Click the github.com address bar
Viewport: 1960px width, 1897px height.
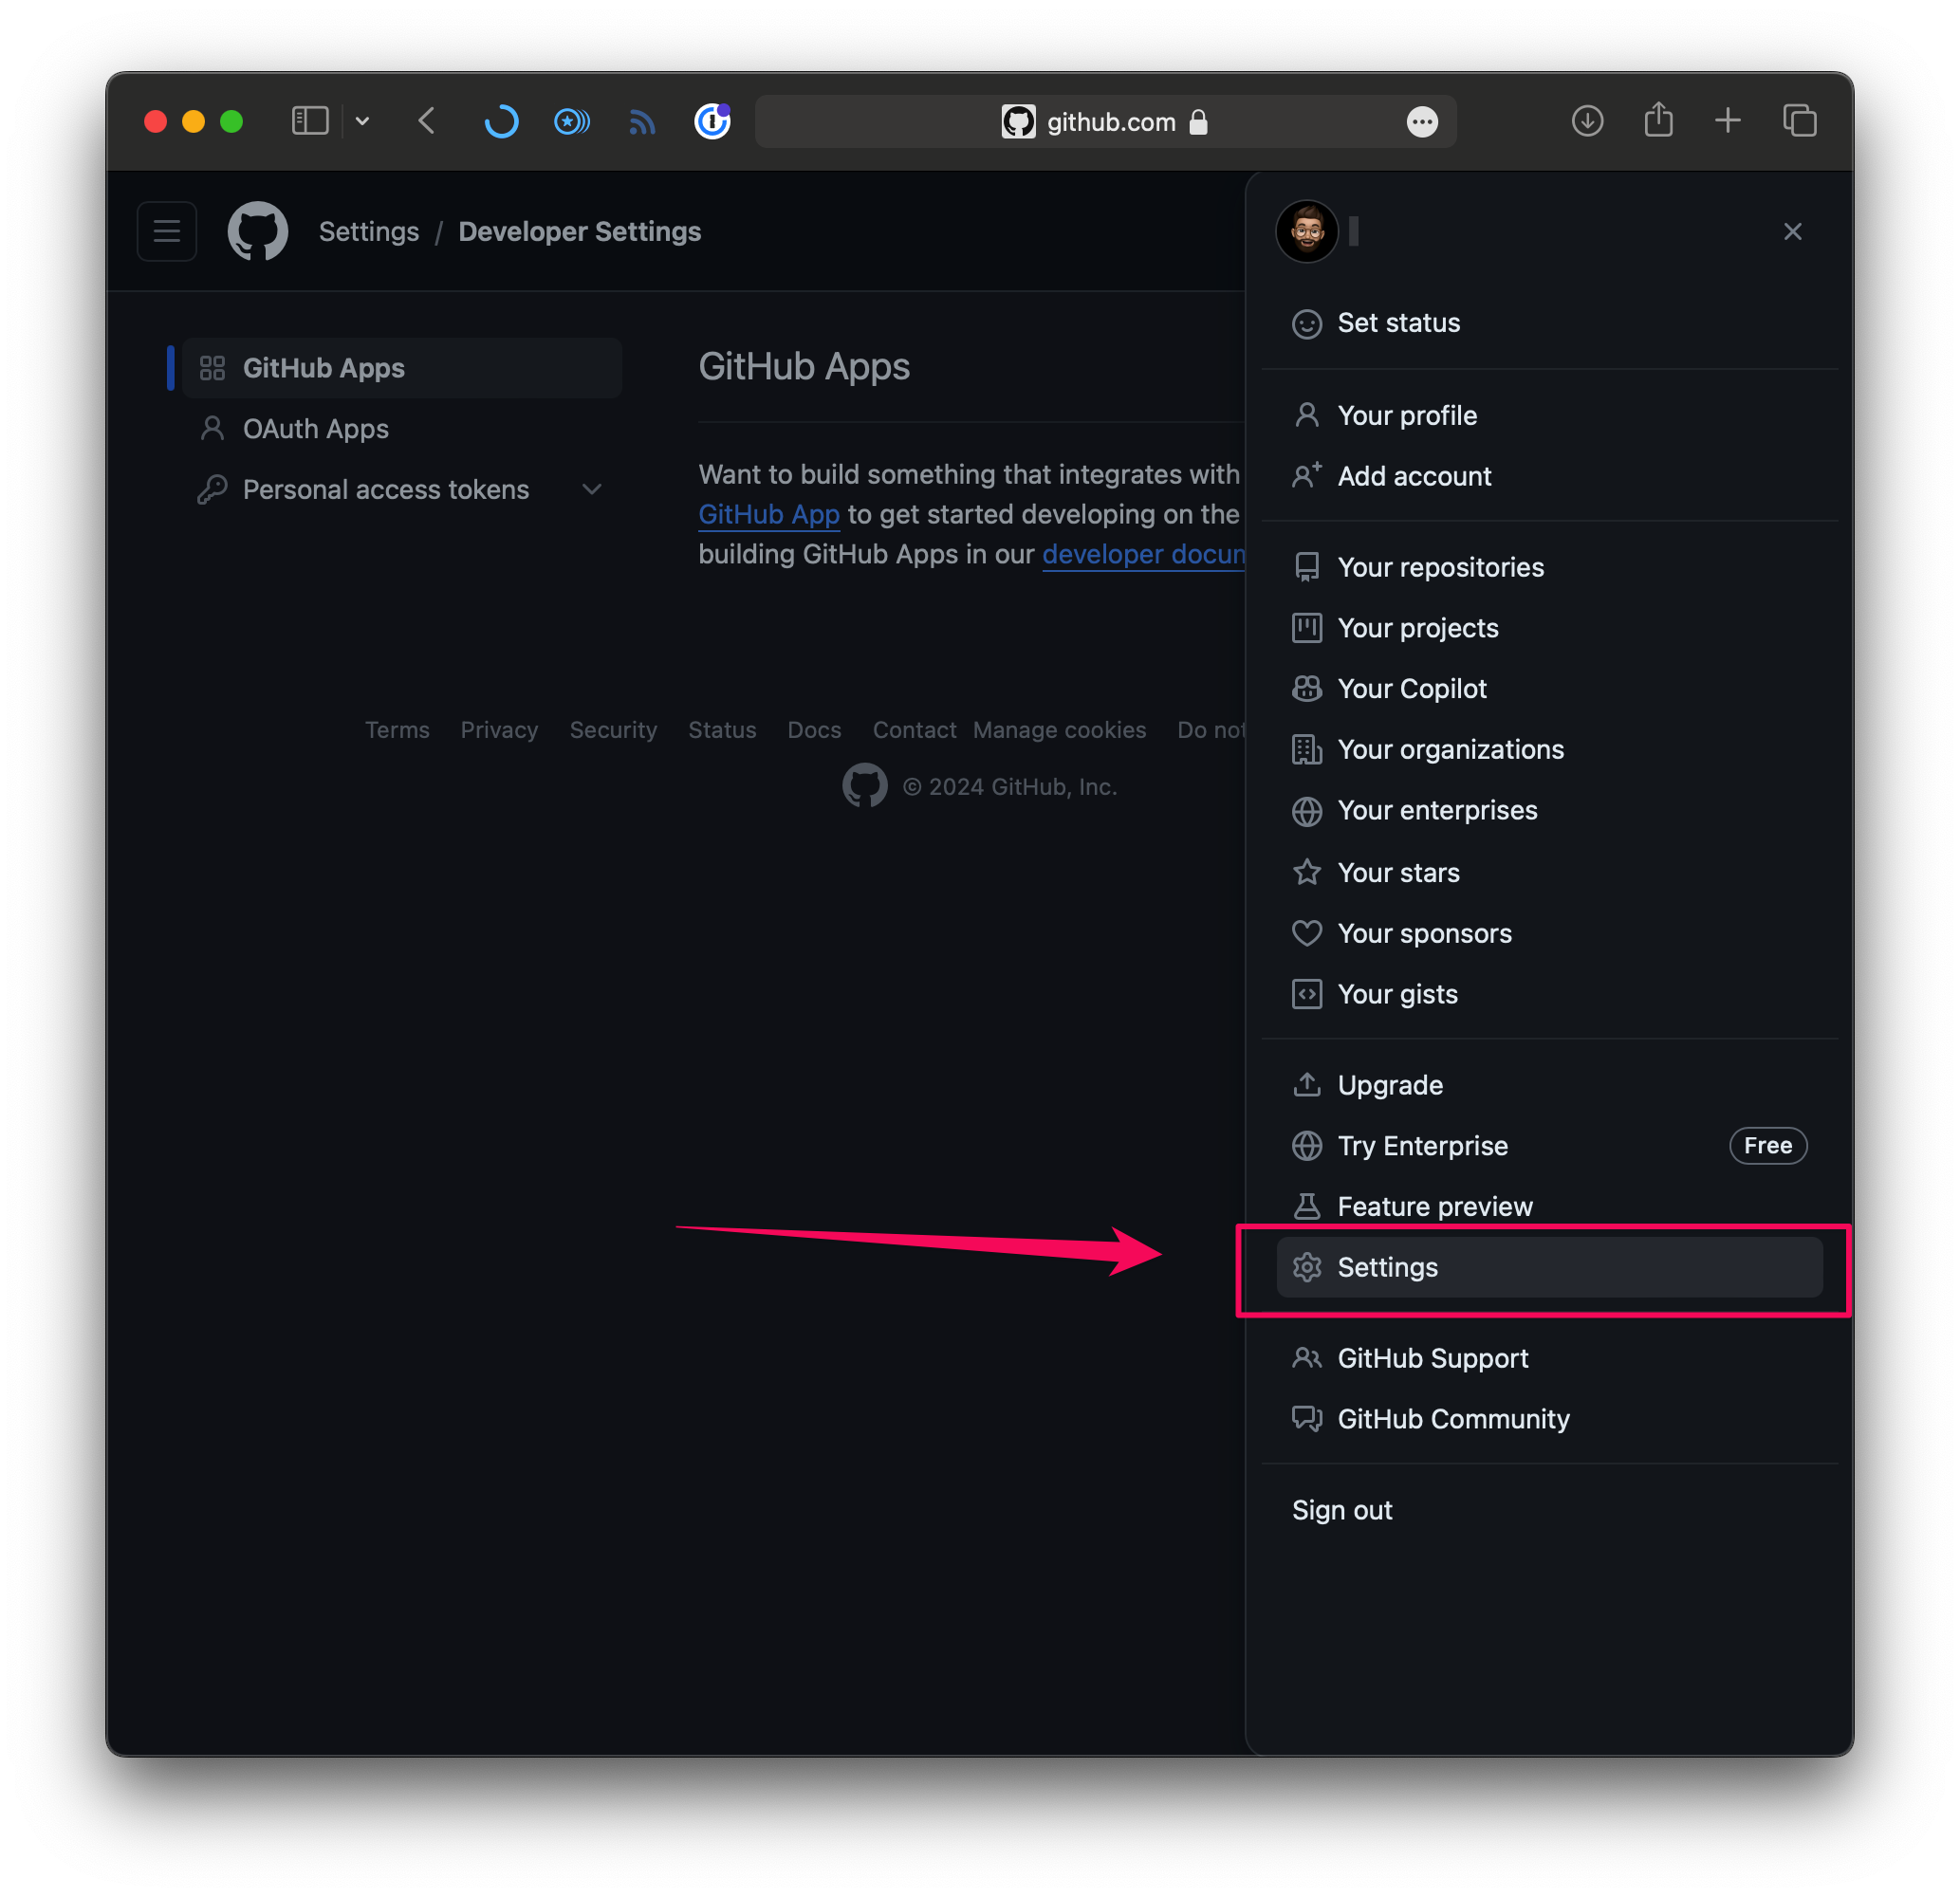point(1105,122)
